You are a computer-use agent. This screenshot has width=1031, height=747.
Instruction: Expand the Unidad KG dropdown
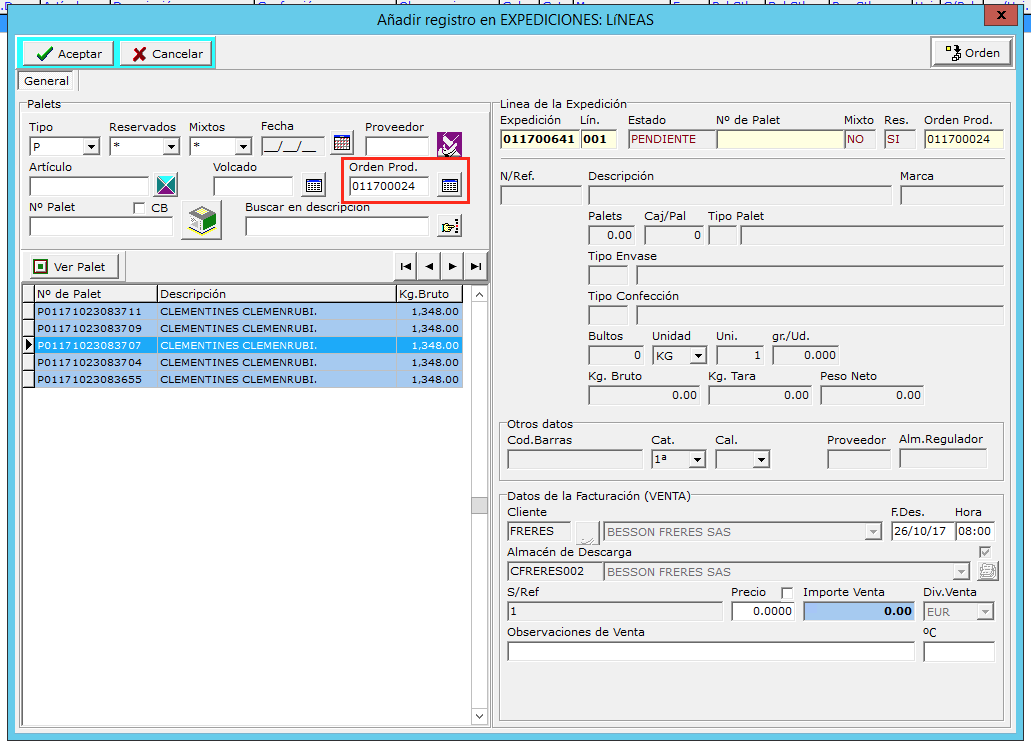click(x=697, y=355)
